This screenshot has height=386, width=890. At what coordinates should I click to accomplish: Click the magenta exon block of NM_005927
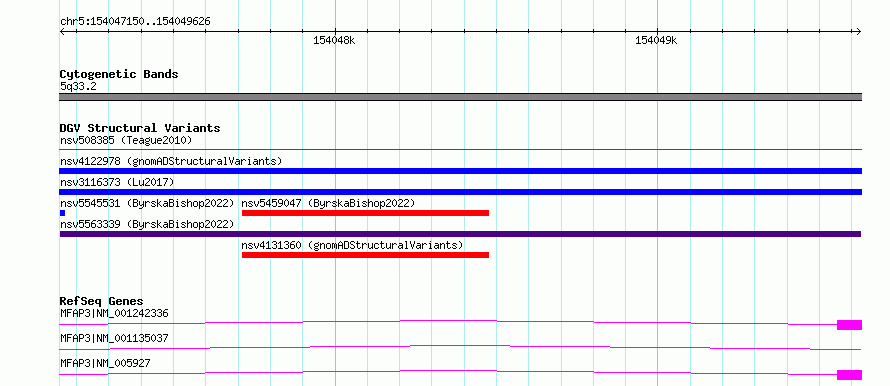[849, 375]
